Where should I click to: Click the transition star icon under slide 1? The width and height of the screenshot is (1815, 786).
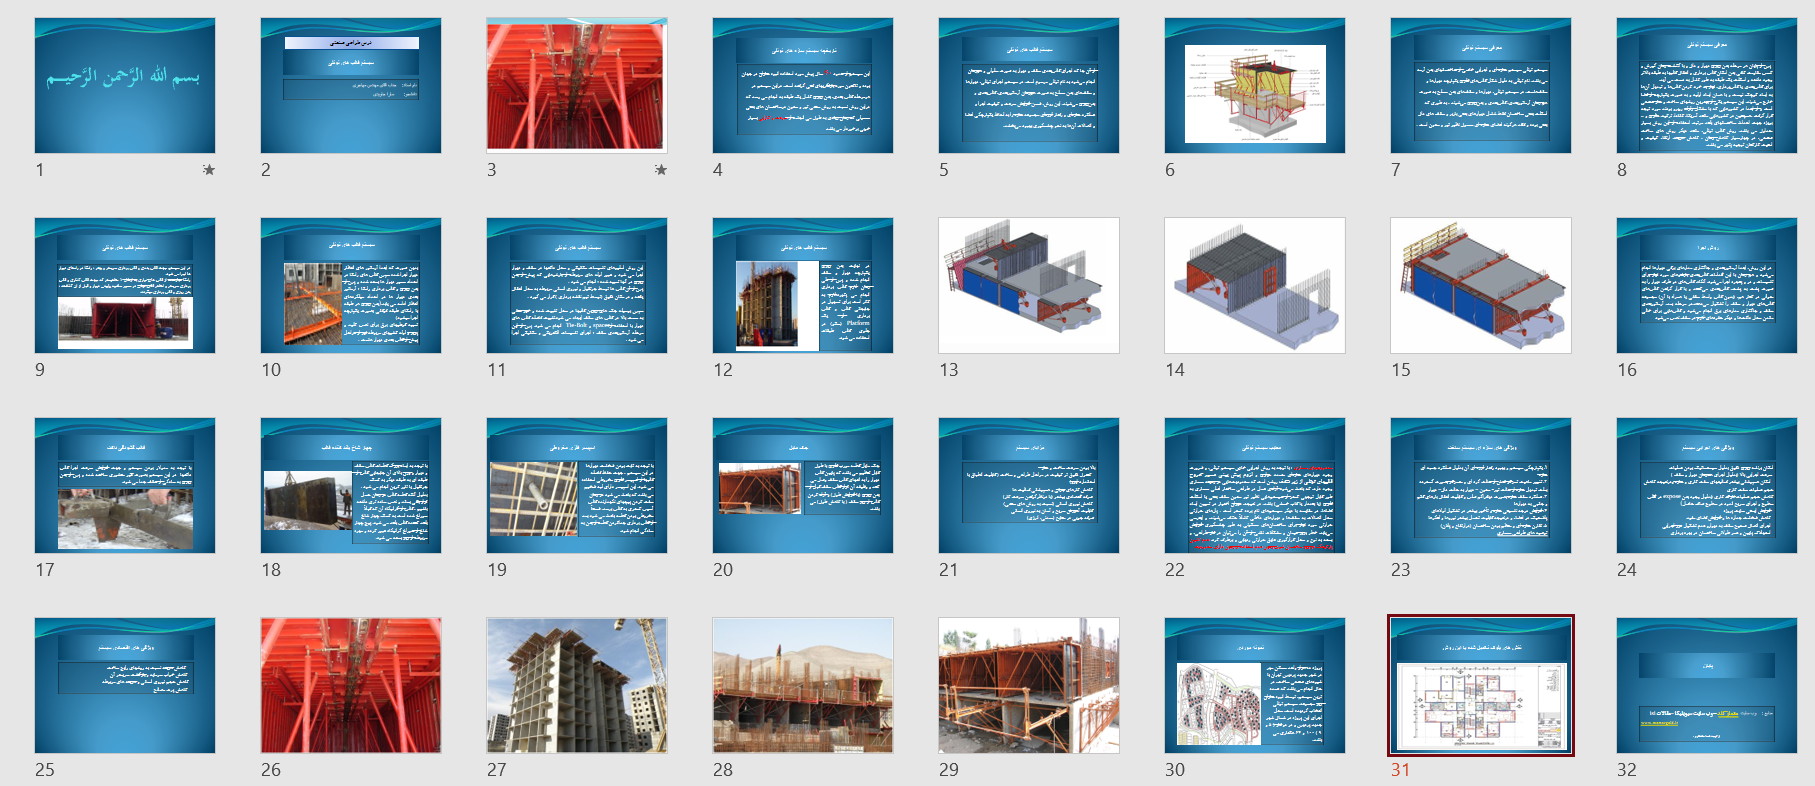coord(209,170)
